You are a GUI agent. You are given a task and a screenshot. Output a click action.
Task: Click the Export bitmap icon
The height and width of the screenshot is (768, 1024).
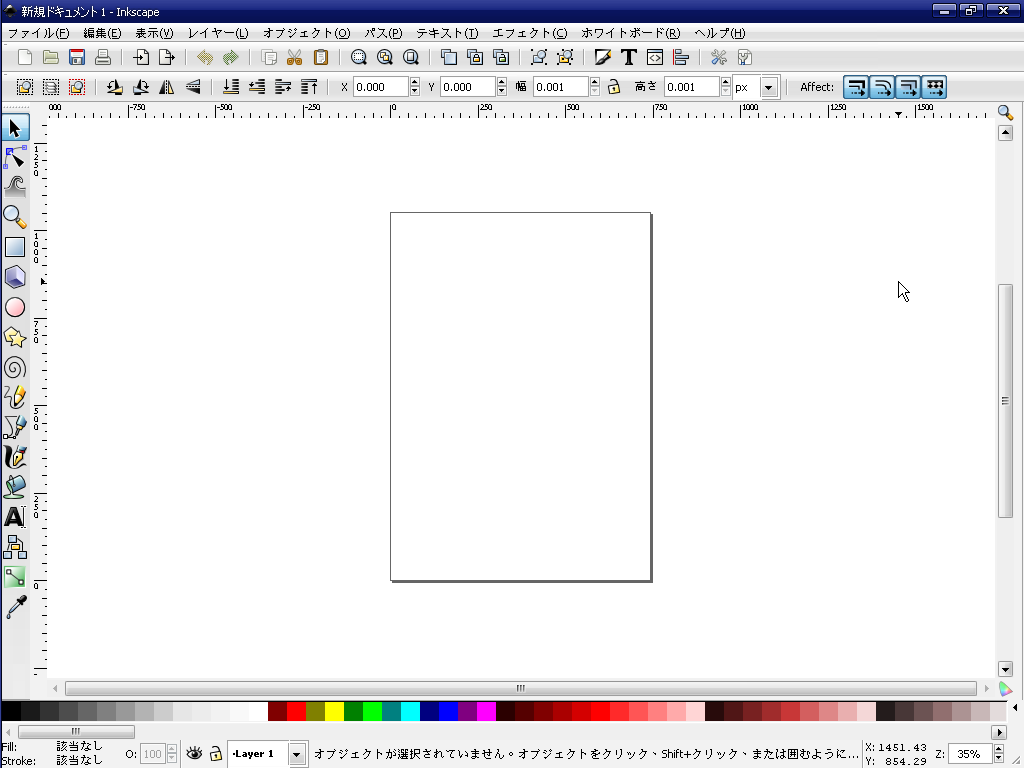(167, 57)
